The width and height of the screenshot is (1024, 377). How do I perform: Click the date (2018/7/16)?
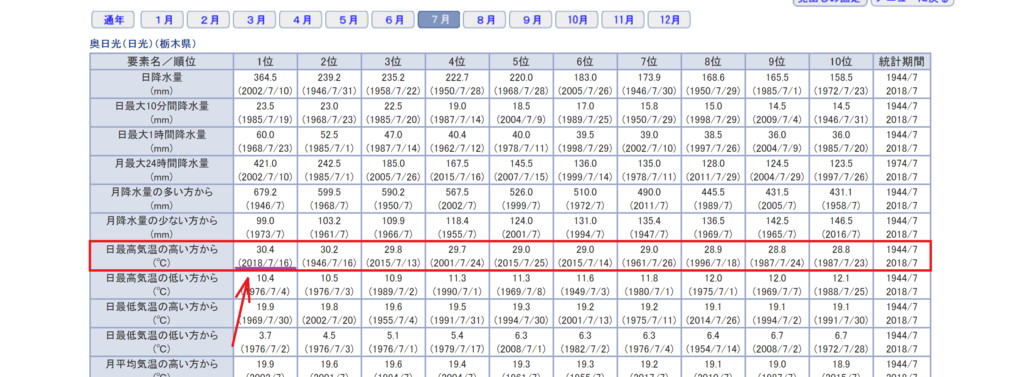(x=265, y=263)
